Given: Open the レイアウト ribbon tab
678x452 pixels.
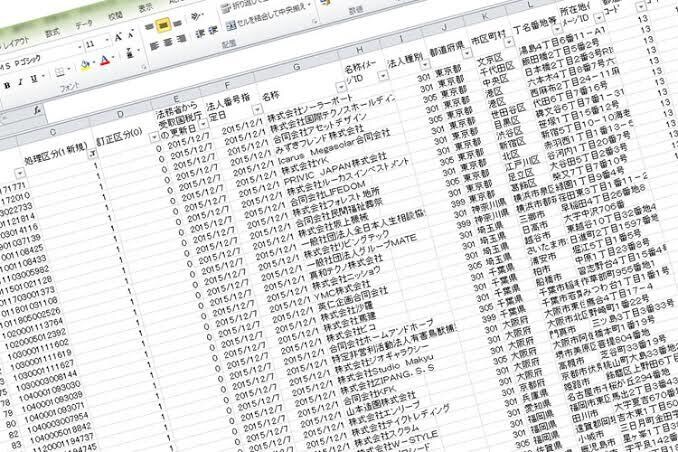Looking at the screenshot, I should pos(14,43).
